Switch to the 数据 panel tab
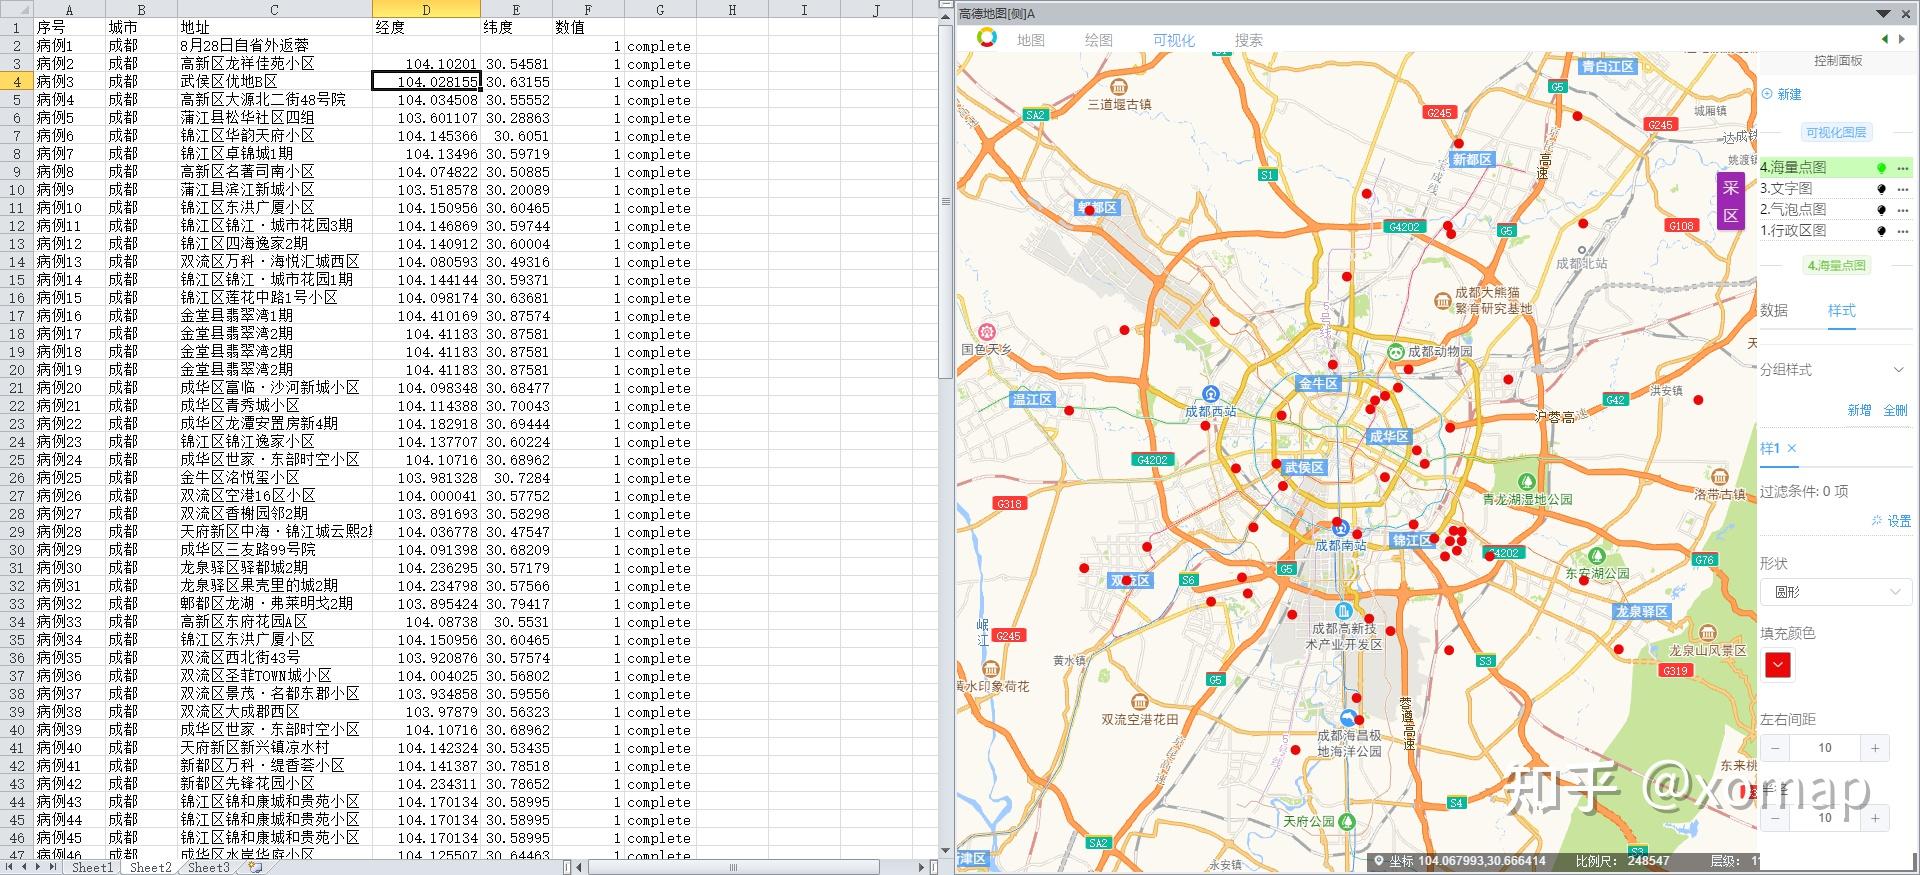 pyautogui.click(x=1774, y=311)
